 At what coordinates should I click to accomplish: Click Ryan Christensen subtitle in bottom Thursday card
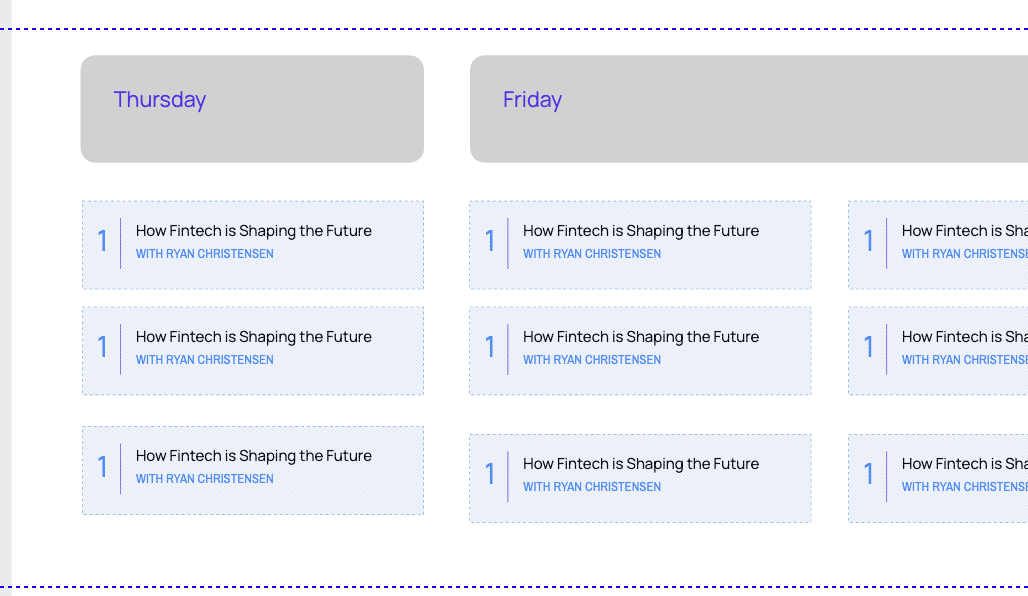click(204, 479)
